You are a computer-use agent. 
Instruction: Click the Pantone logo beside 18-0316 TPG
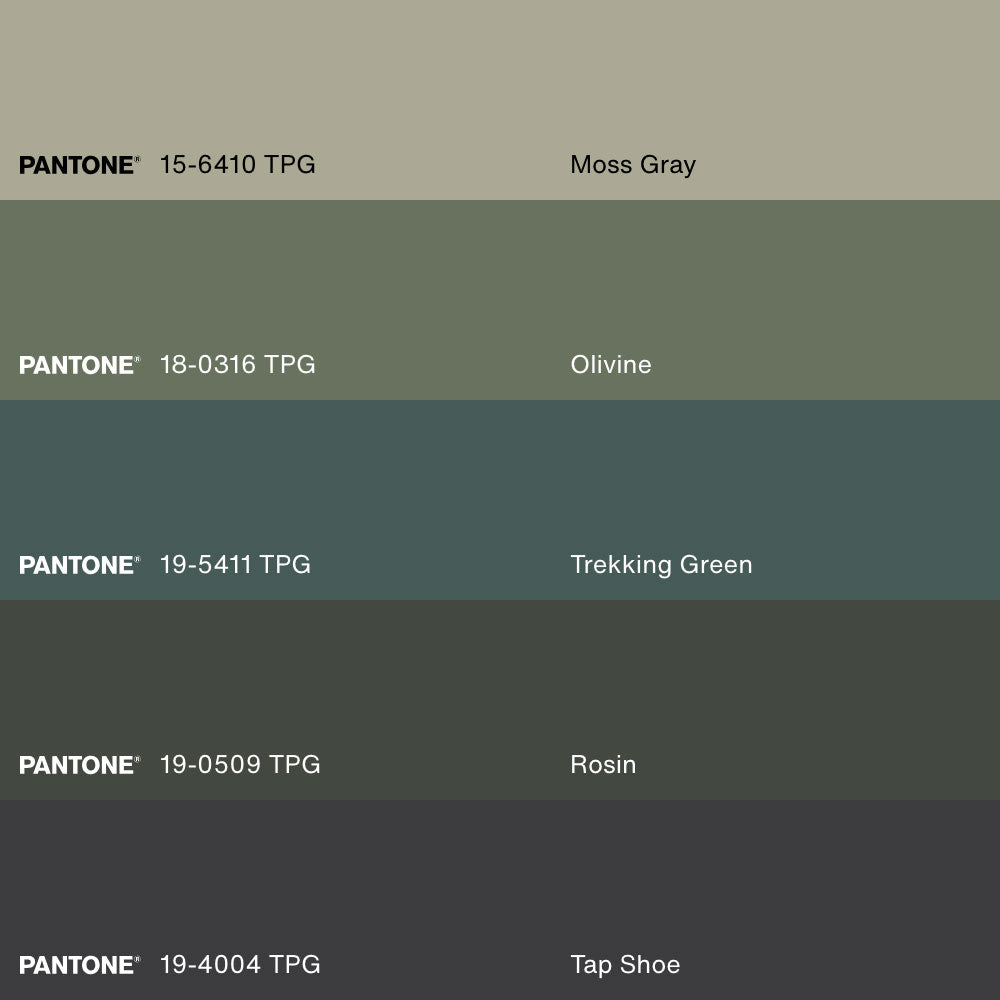pyautogui.click(x=79, y=365)
